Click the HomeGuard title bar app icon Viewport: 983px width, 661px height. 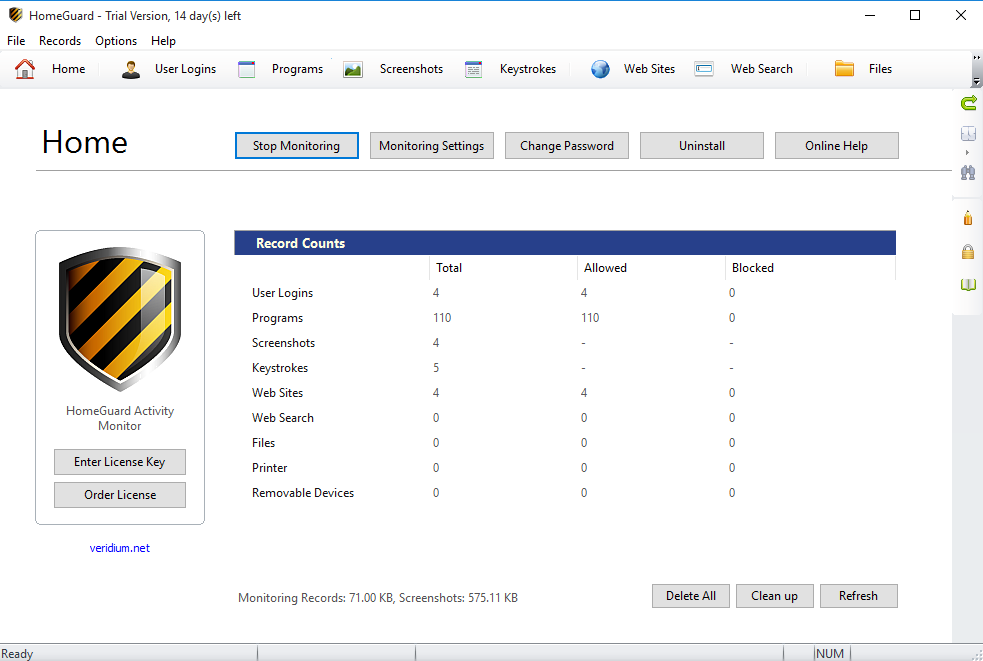coord(15,15)
